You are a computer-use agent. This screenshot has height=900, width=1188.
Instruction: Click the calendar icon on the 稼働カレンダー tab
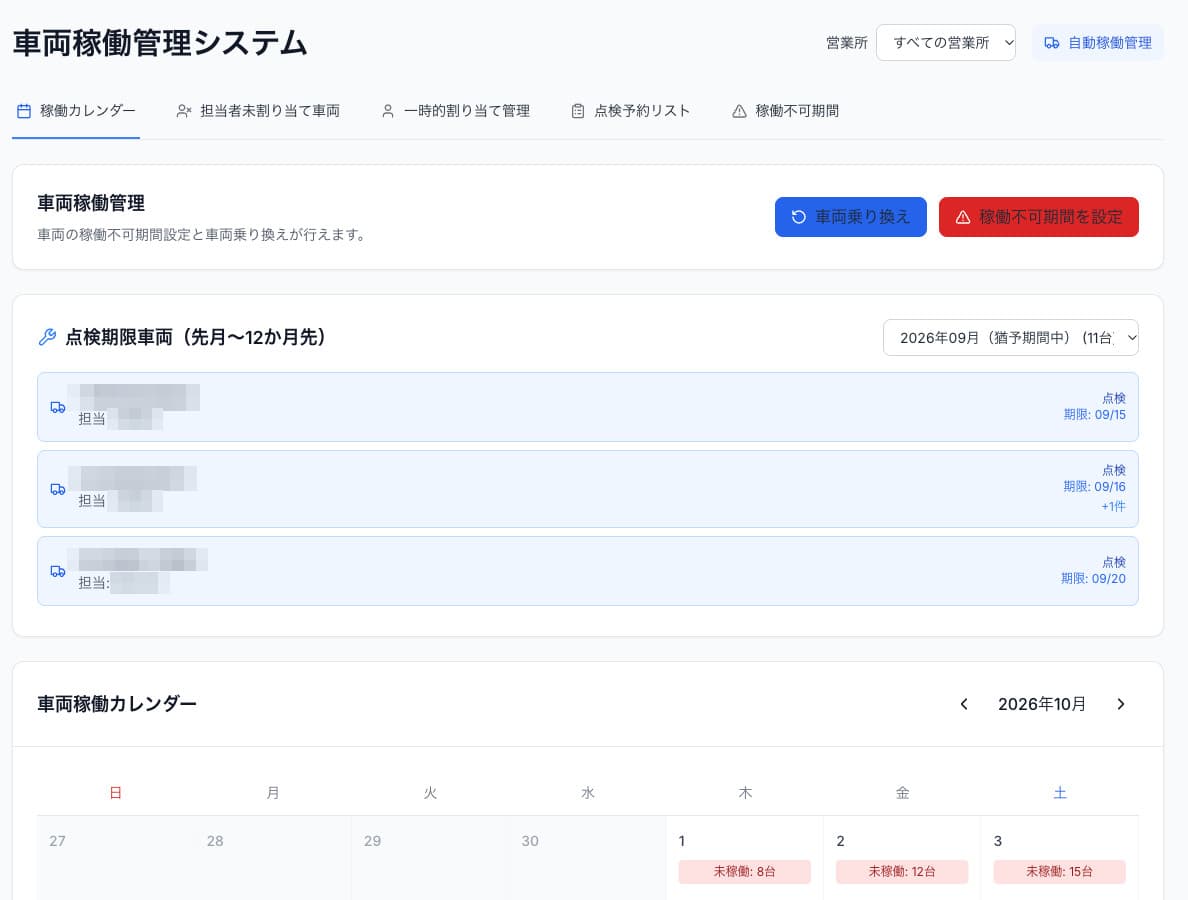click(24, 111)
